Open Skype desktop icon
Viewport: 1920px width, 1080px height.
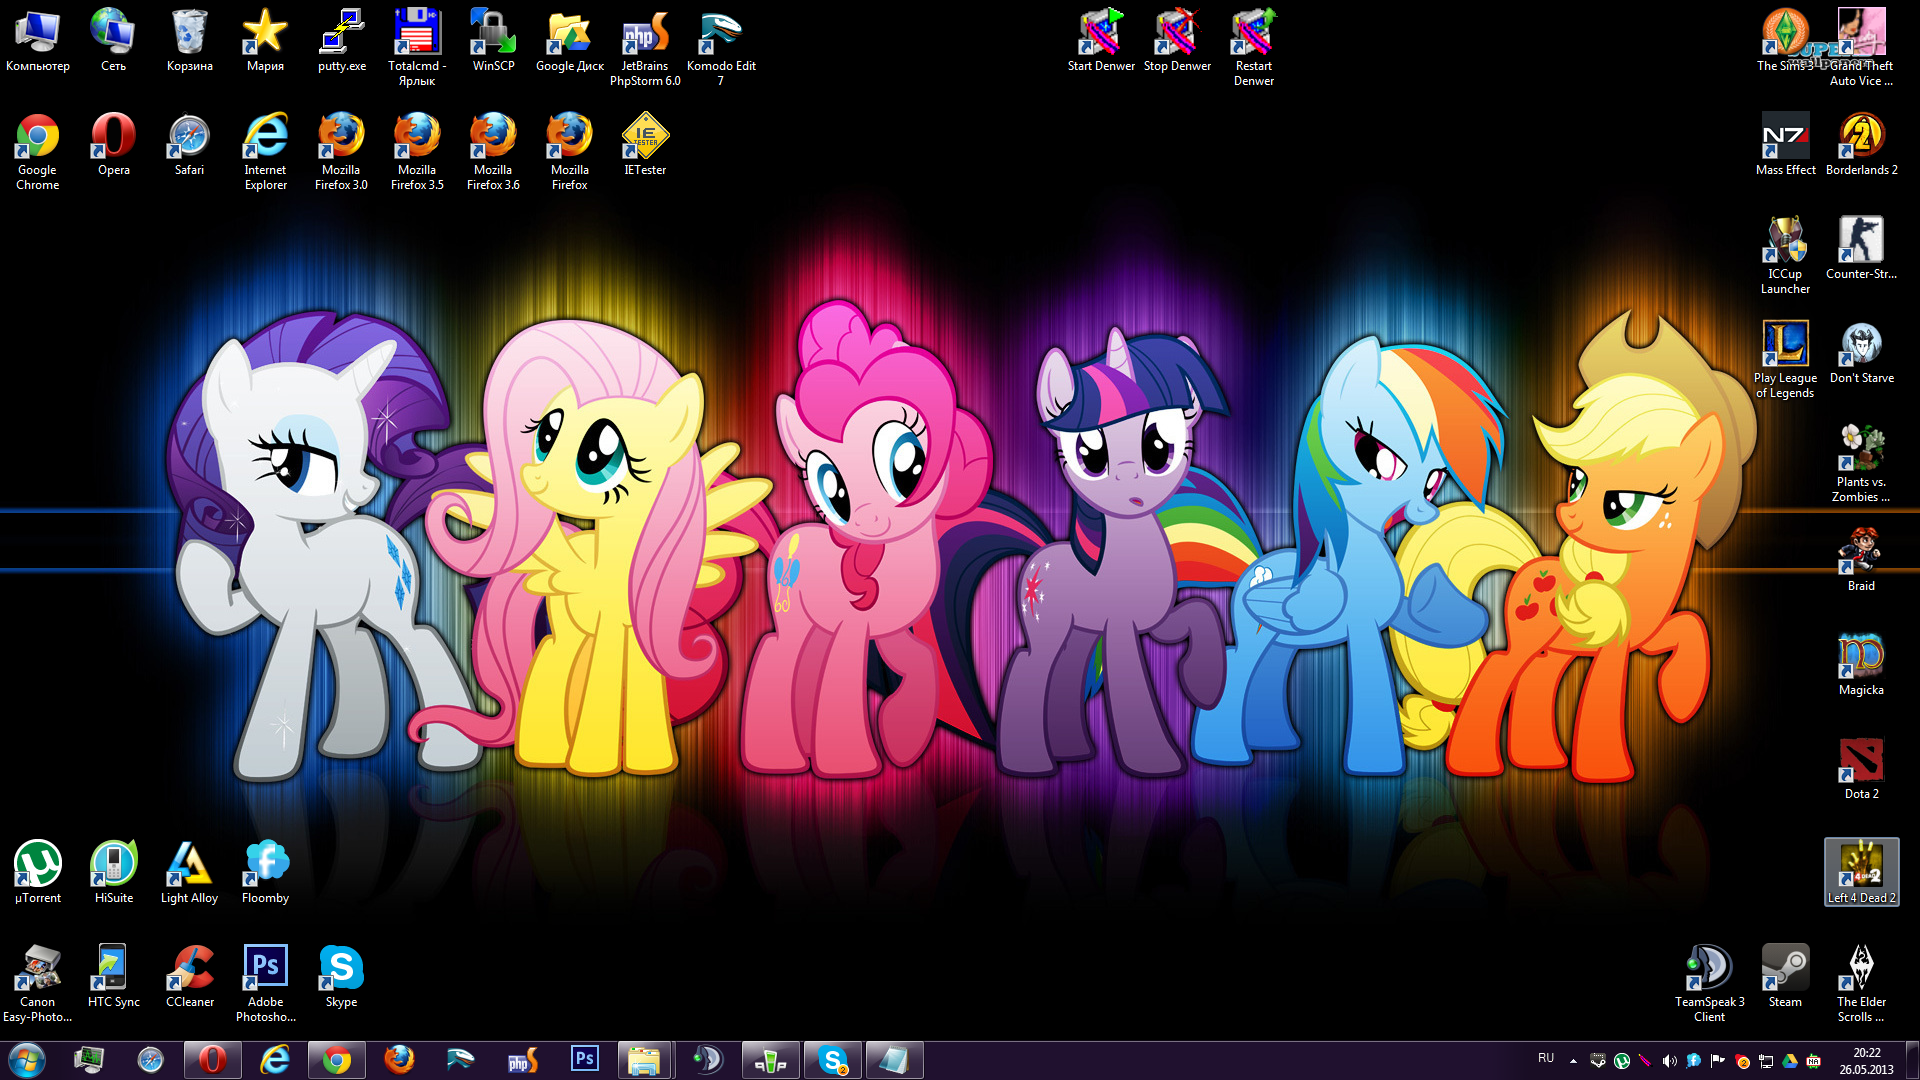[x=341, y=977]
